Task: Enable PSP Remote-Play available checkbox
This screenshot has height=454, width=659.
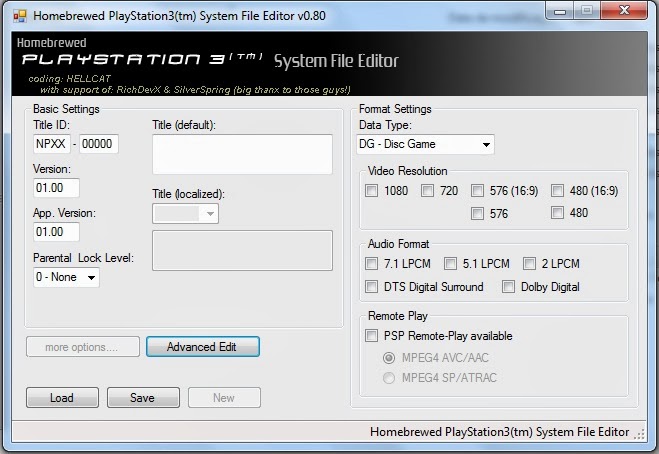Action: point(371,335)
